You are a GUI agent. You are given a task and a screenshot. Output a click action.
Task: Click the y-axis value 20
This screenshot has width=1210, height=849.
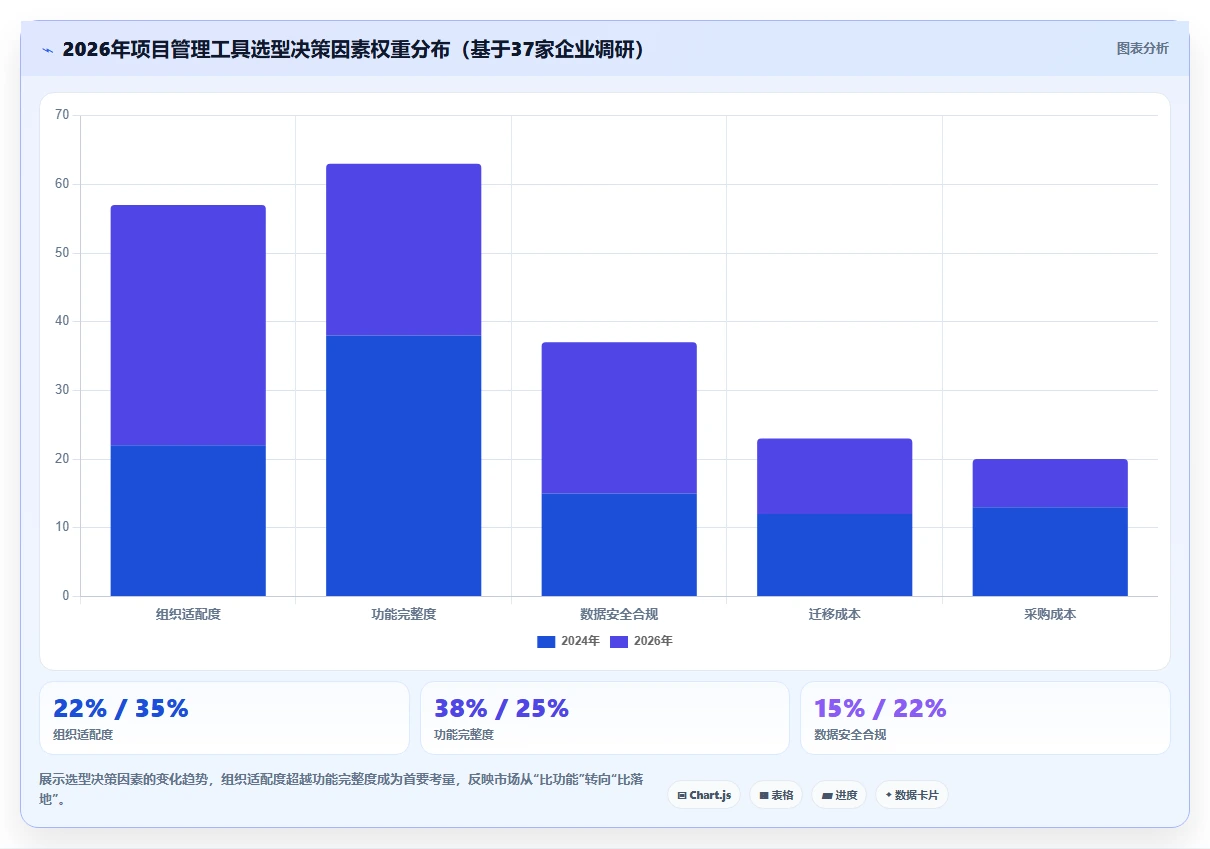coord(63,459)
